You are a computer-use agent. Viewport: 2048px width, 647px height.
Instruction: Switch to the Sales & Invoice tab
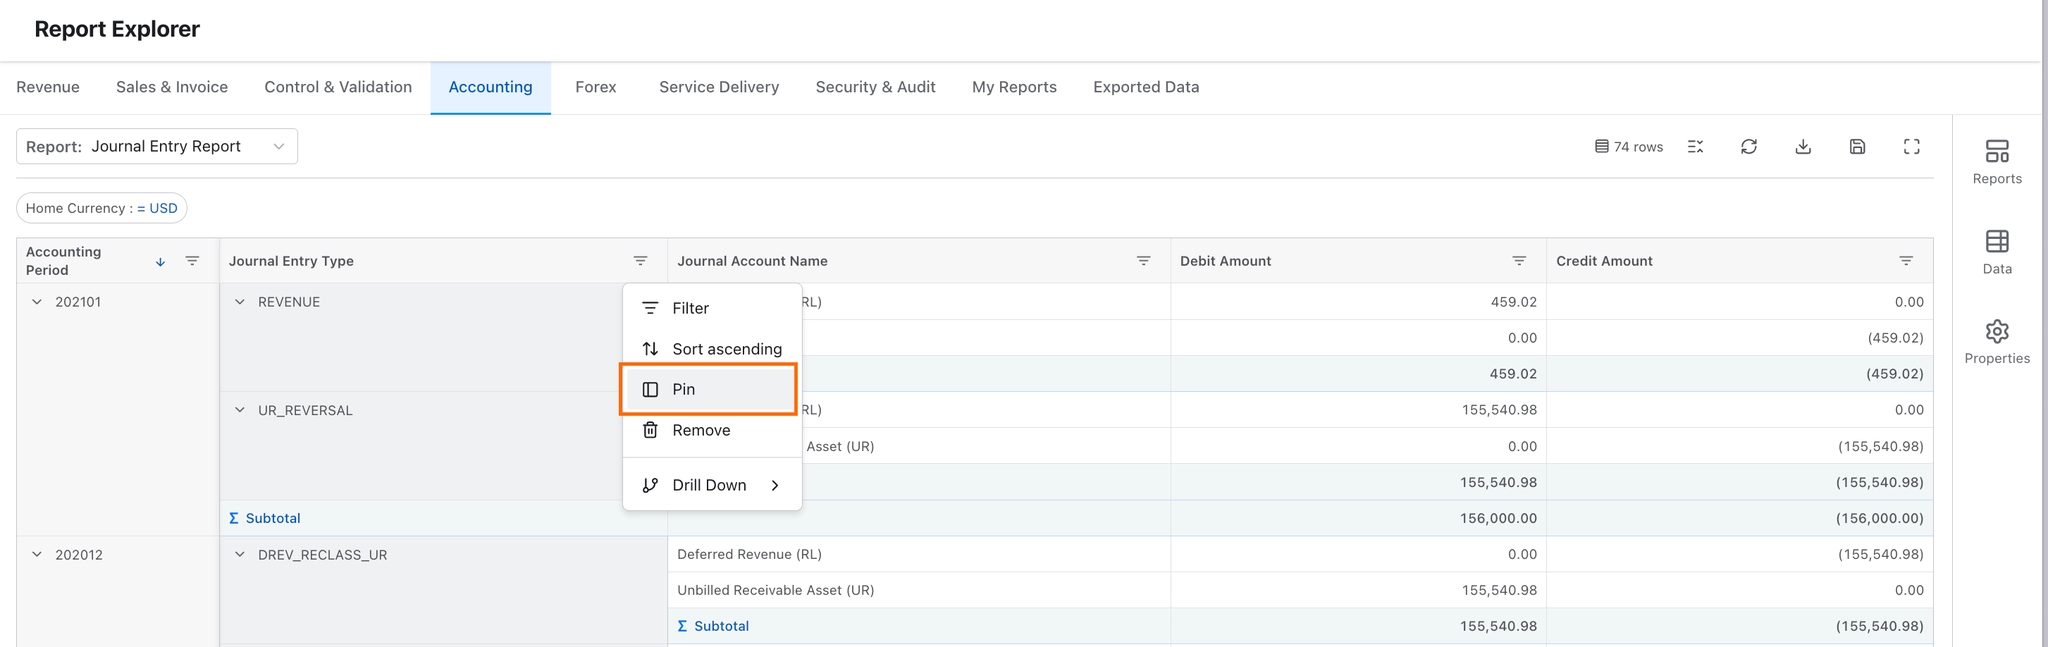[172, 87]
